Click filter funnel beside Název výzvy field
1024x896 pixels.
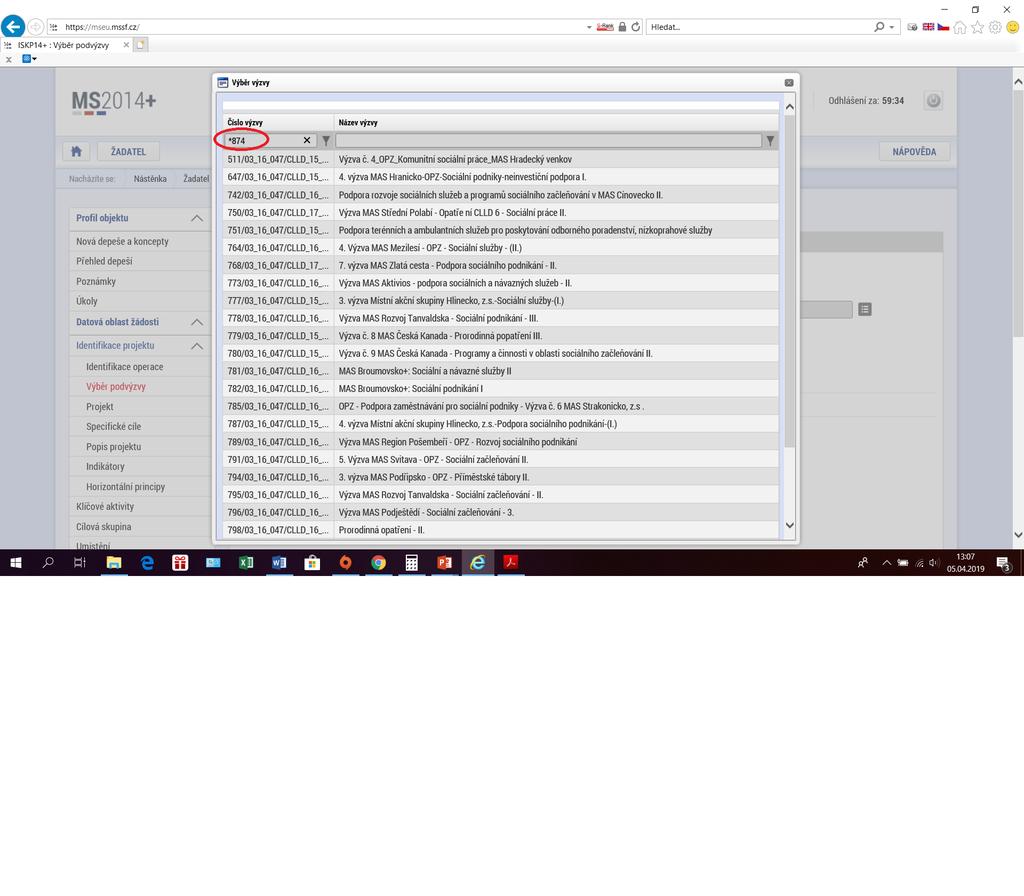point(770,140)
